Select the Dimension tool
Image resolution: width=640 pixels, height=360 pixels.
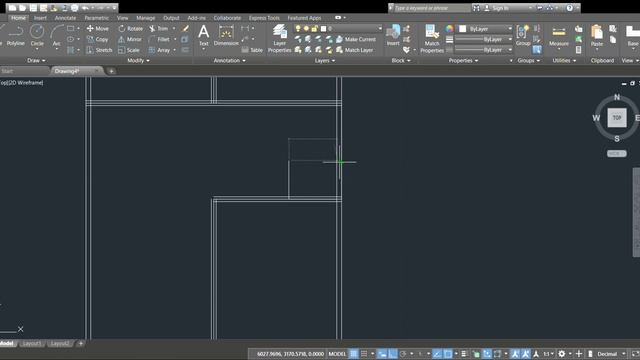[226, 35]
